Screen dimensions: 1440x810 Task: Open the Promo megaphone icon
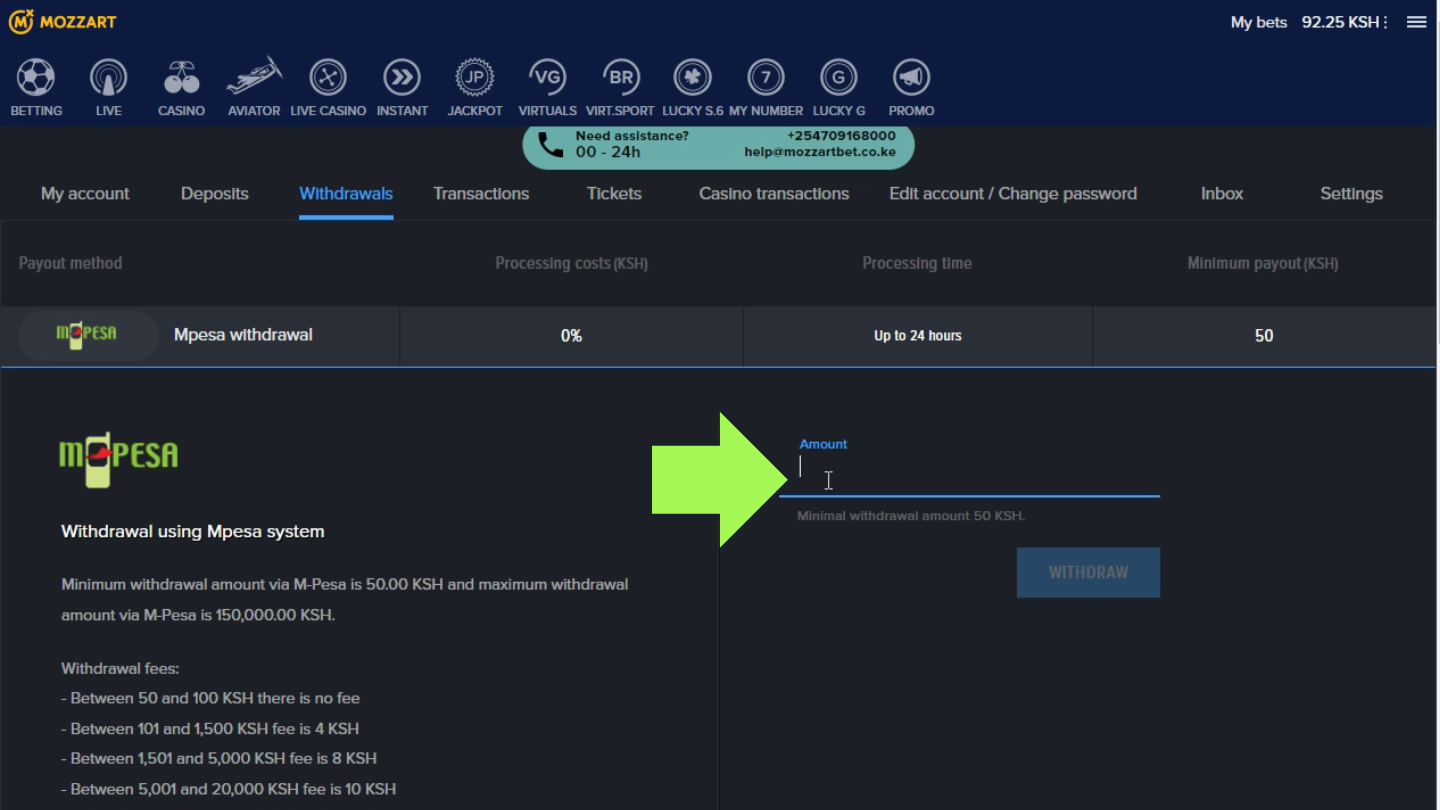[x=911, y=78]
